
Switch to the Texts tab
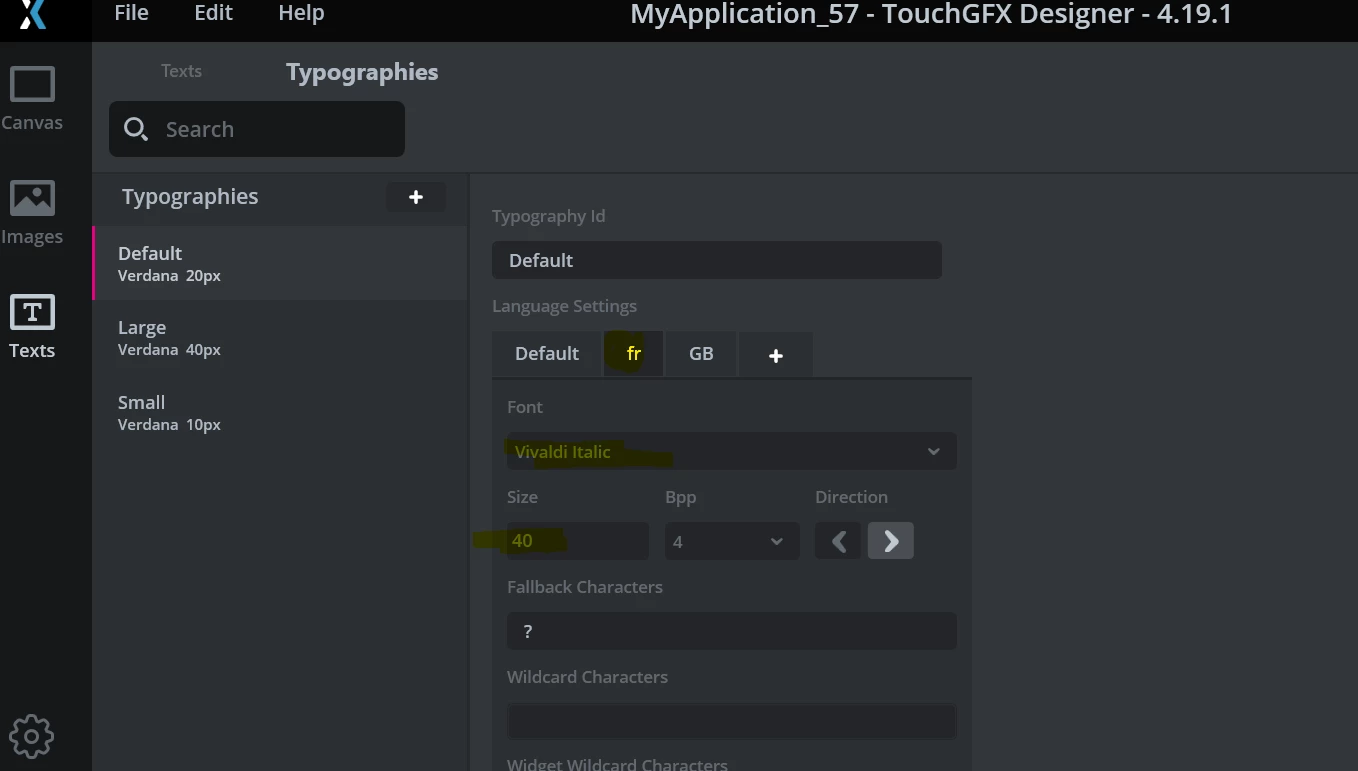pyautogui.click(x=181, y=71)
